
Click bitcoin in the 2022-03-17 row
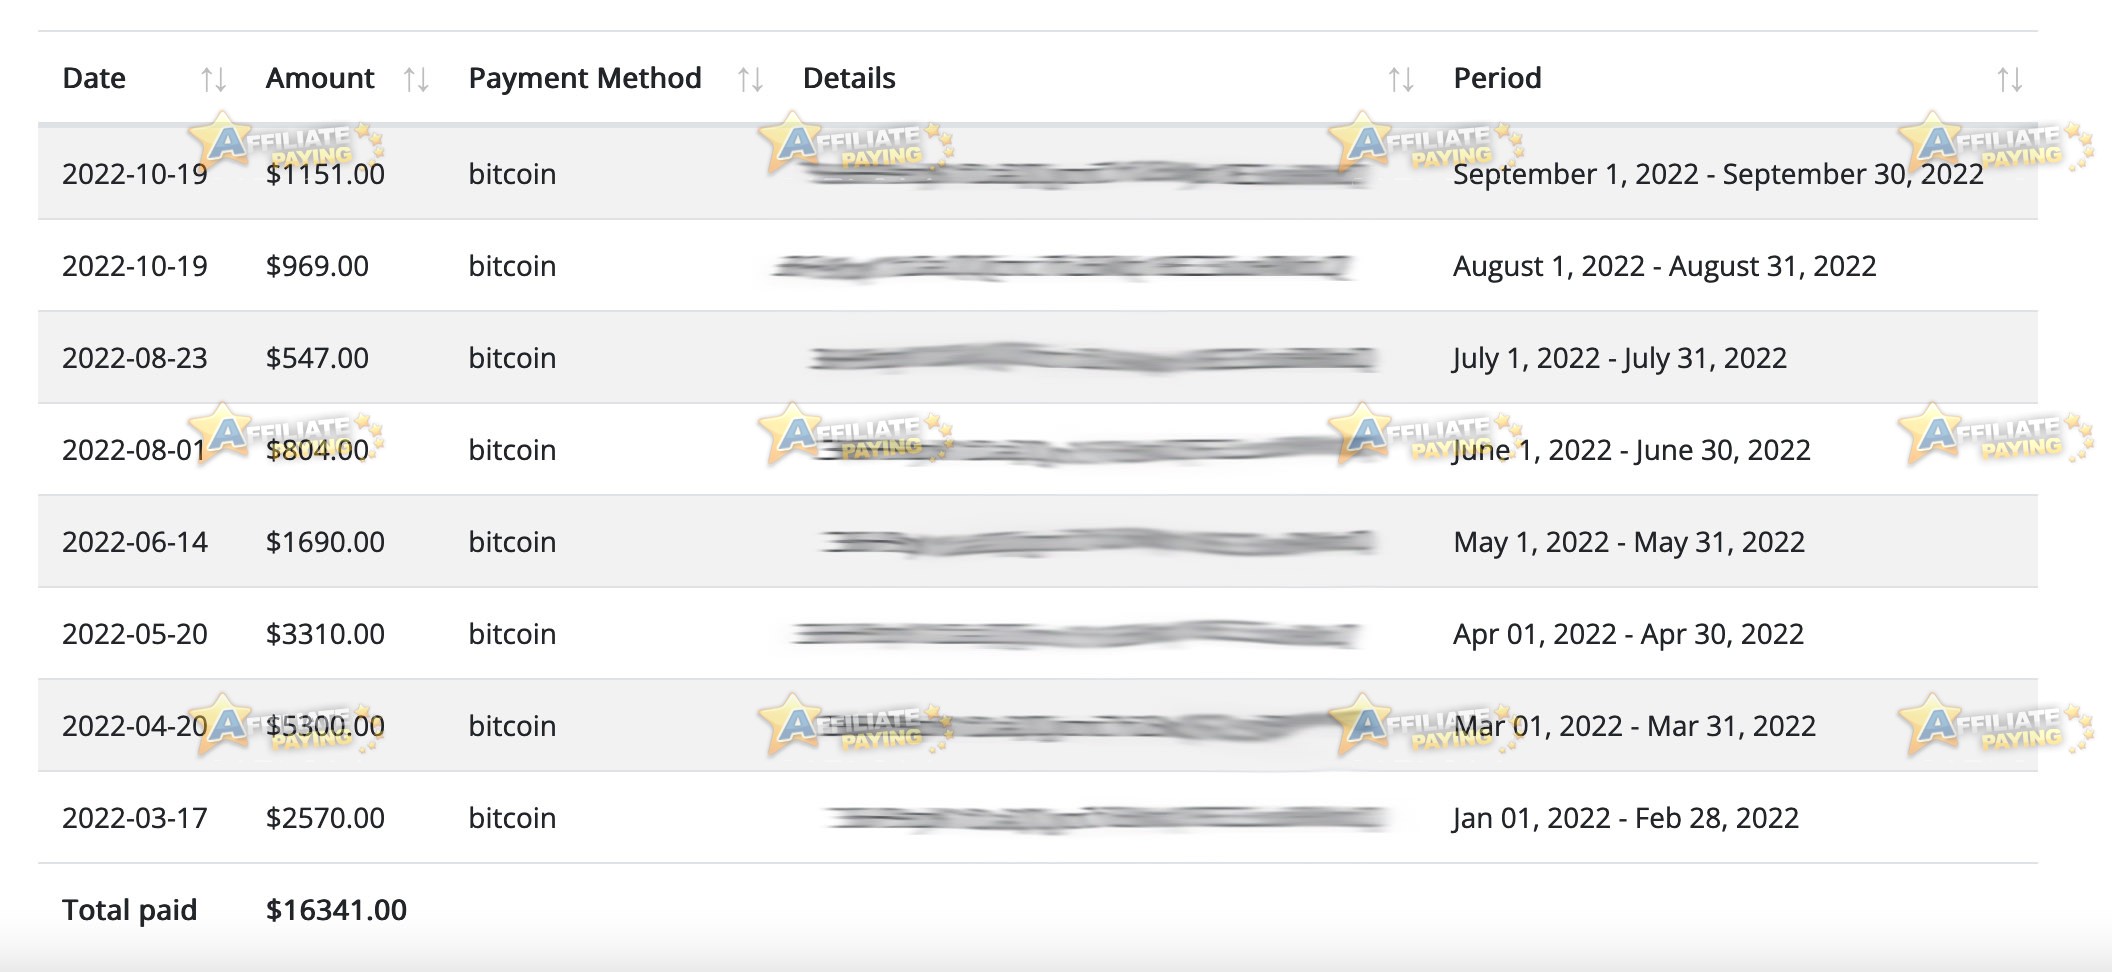point(512,818)
